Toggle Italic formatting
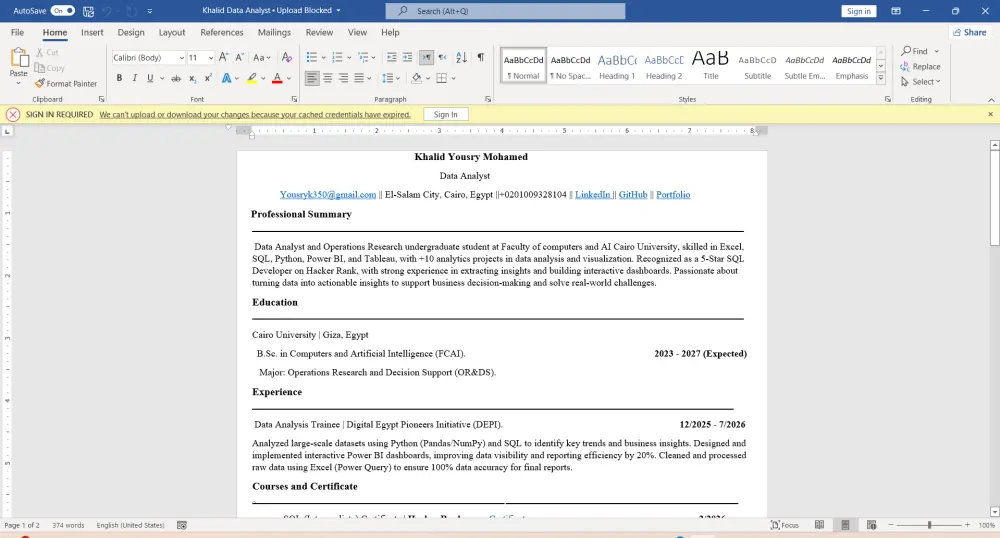This screenshot has width=1000, height=538. (x=135, y=78)
